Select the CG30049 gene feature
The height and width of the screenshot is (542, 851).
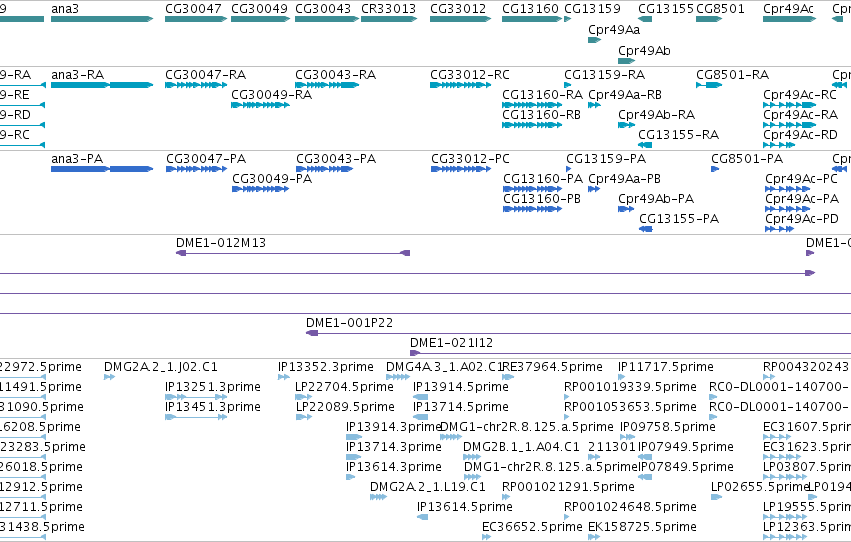261,19
